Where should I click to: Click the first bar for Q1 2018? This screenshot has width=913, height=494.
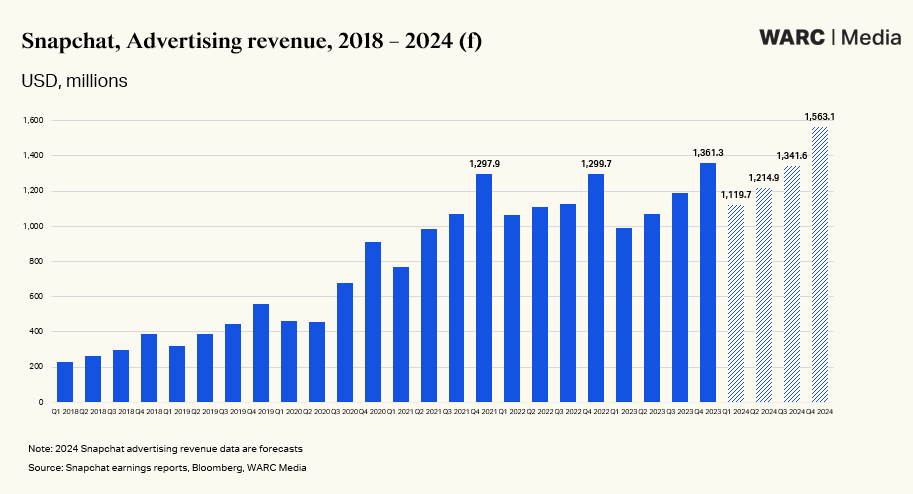tap(65, 382)
